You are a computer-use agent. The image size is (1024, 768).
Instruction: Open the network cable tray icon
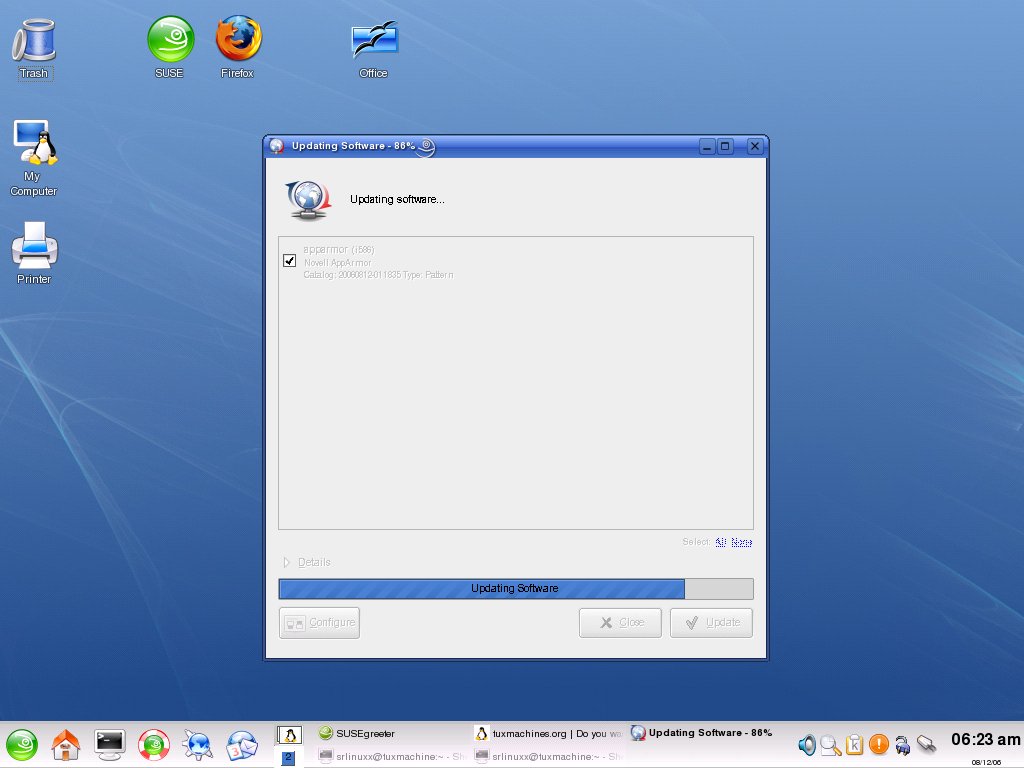(x=927, y=744)
